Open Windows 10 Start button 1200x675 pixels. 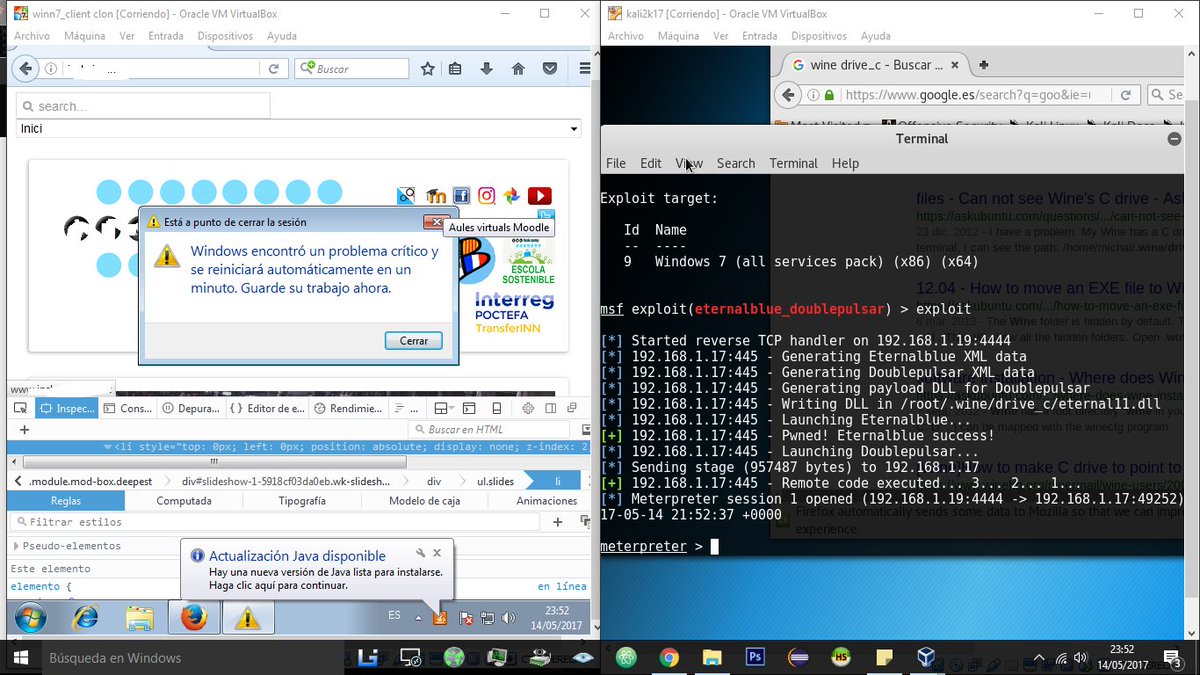coord(20,658)
